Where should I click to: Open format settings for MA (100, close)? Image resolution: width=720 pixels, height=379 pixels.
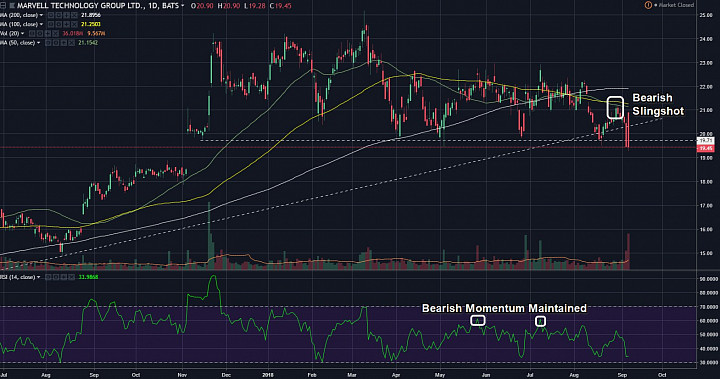click(x=59, y=24)
